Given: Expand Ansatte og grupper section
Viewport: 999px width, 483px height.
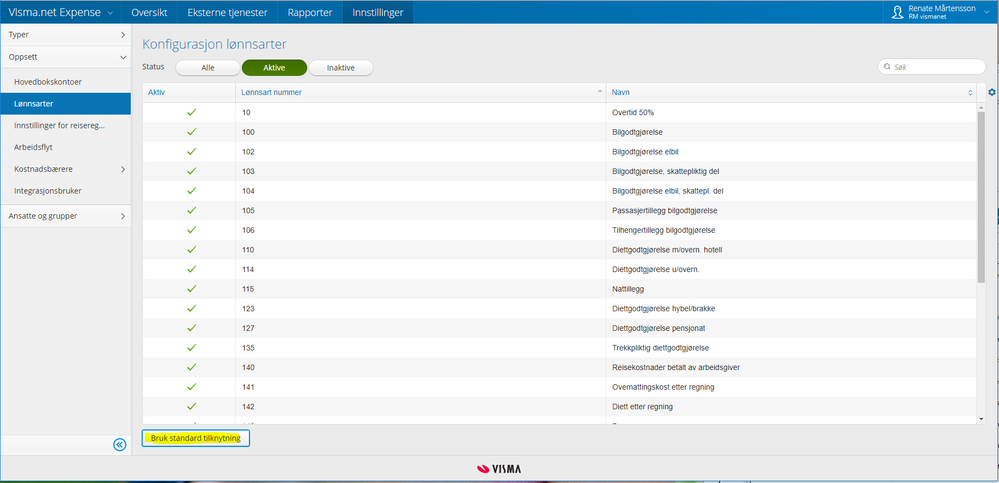Looking at the screenshot, I should [x=65, y=216].
